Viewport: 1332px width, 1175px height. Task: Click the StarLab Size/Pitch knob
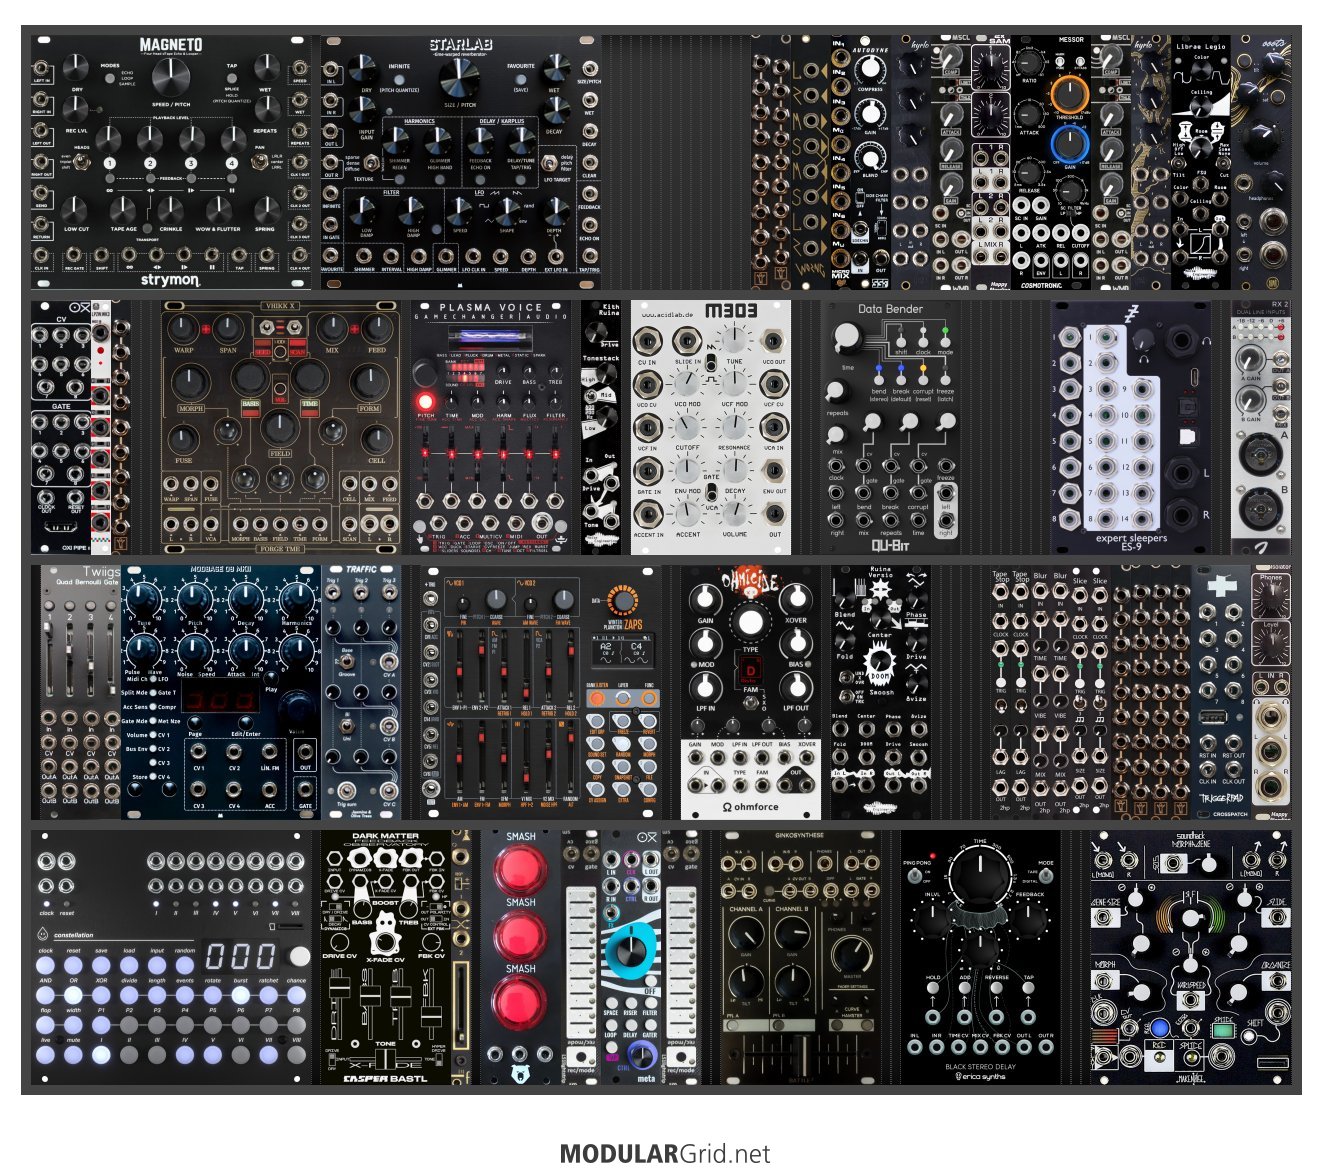coord(459,77)
